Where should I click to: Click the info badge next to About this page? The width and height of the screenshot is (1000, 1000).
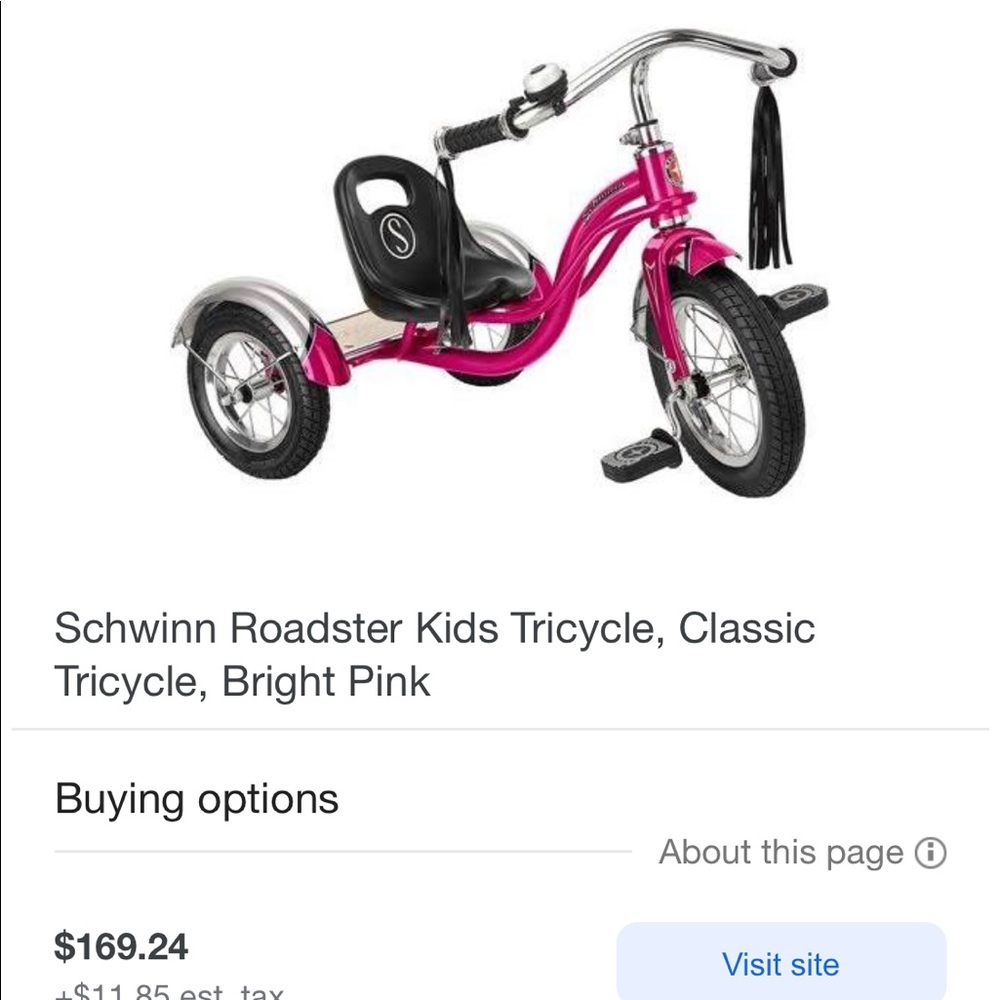coord(932,852)
